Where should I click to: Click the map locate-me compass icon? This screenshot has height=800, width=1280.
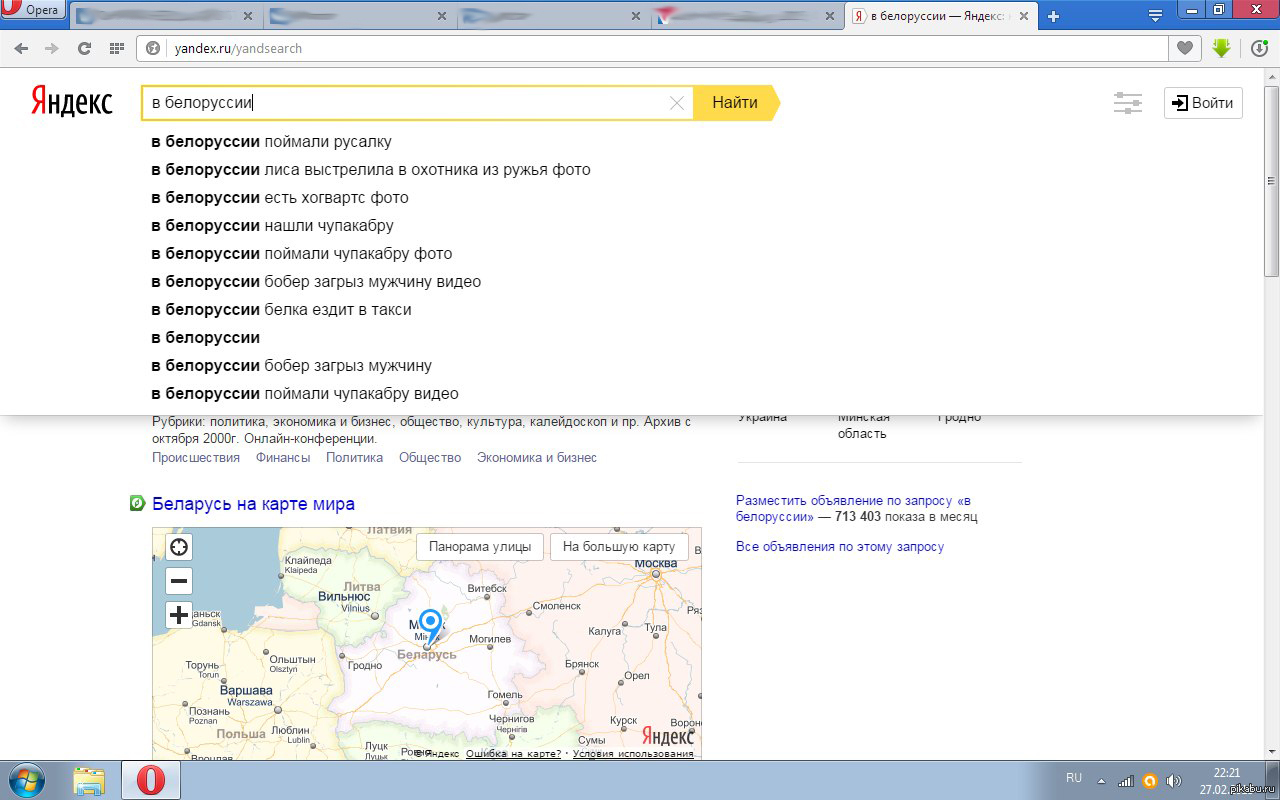click(x=179, y=547)
